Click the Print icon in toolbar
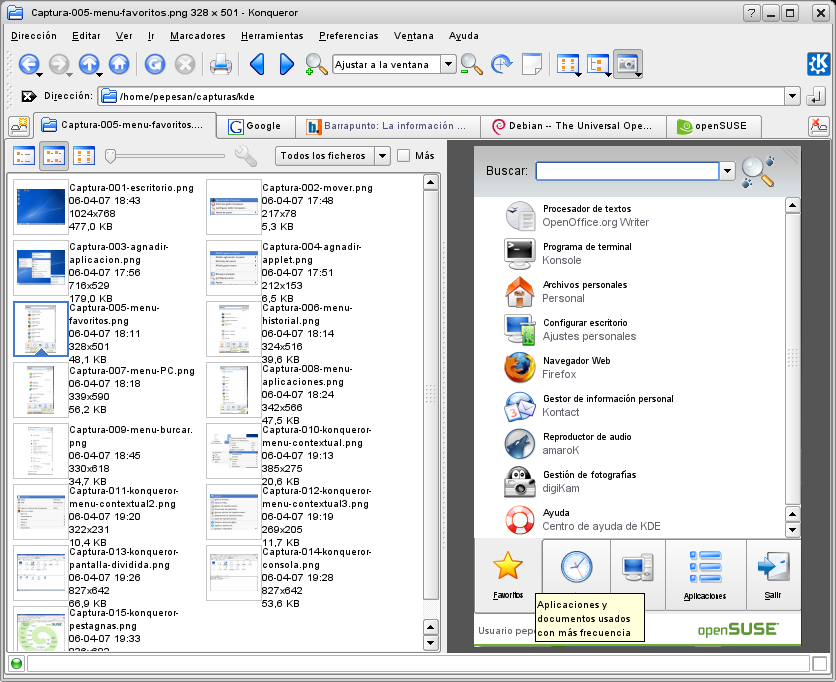 click(x=221, y=65)
